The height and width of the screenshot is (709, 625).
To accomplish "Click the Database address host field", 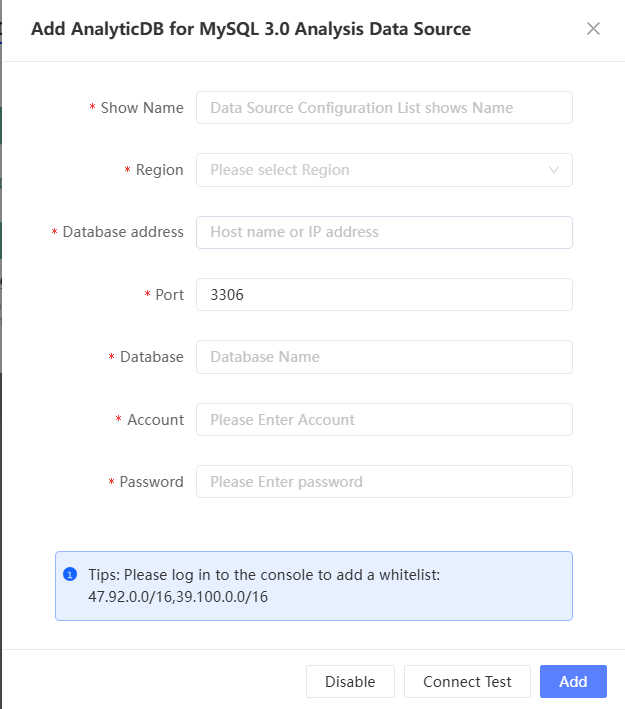I will click(x=384, y=232).
